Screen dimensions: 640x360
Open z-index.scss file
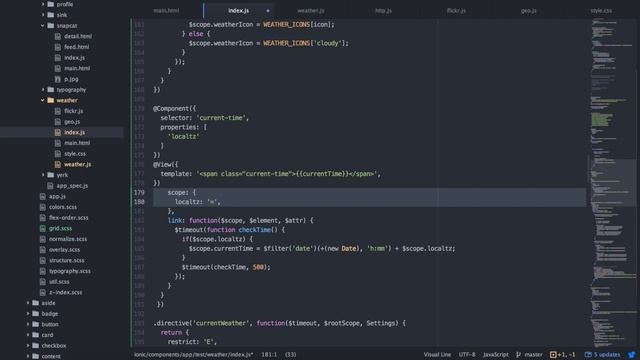click(65, 292)
